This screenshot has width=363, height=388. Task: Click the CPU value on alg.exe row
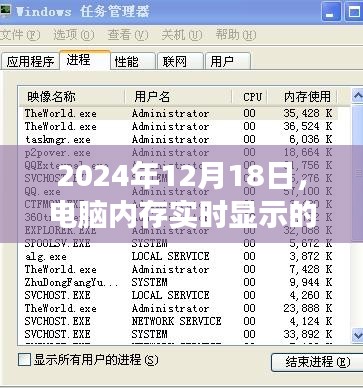pos(249,256)
